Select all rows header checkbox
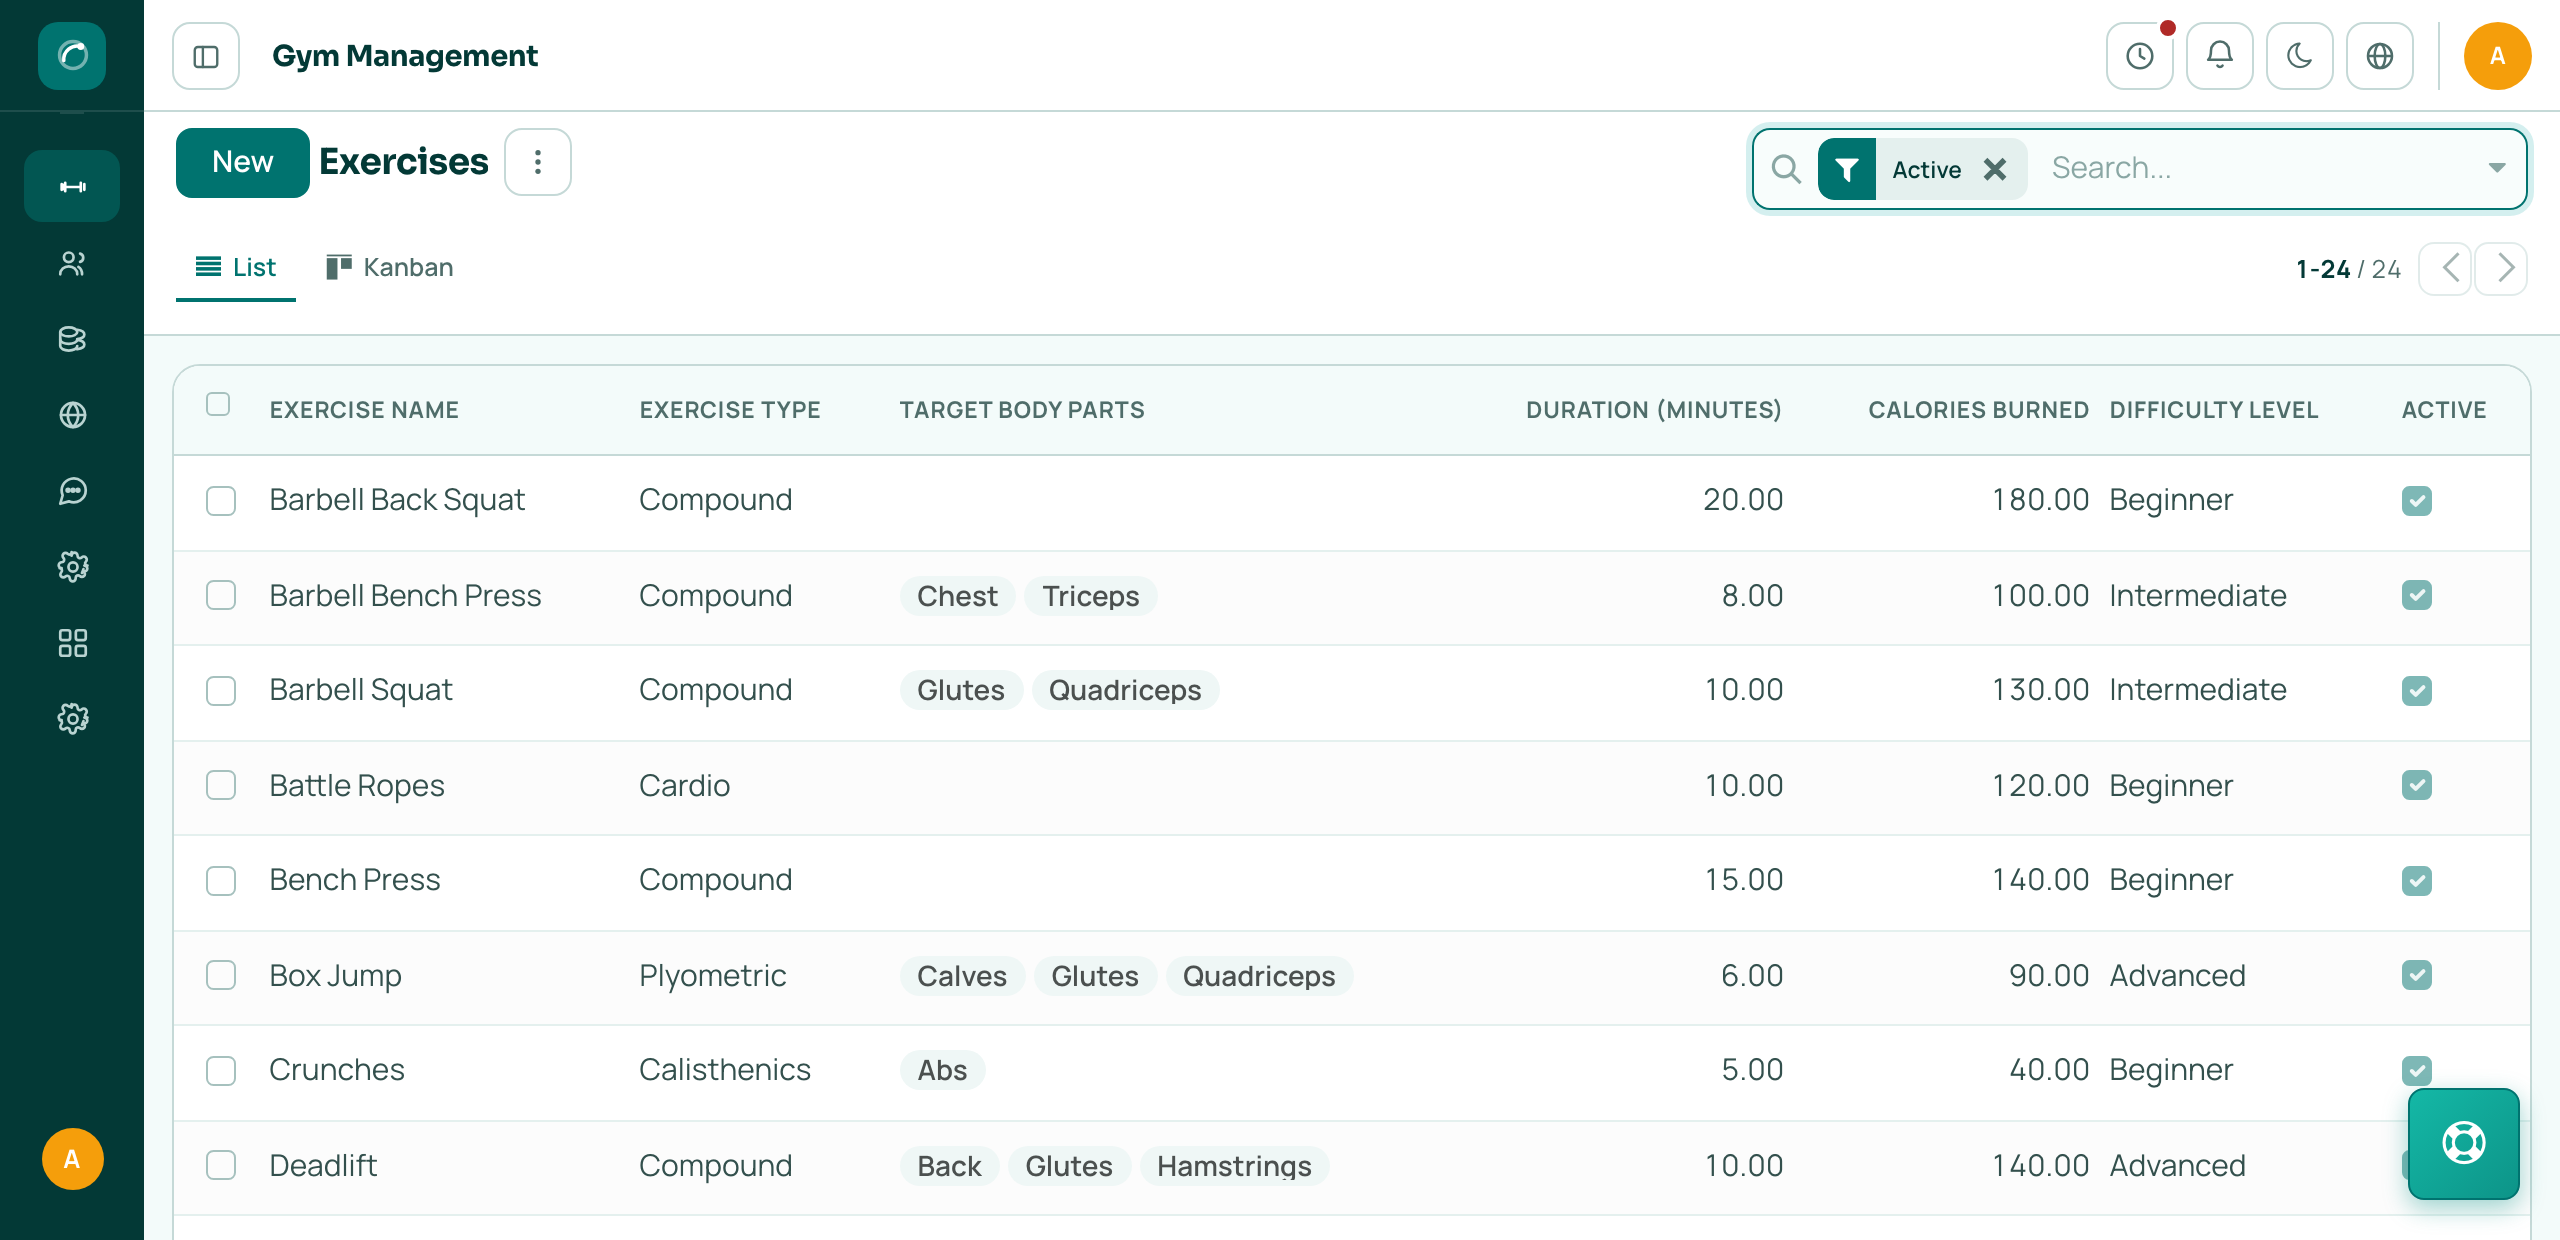This screenshot has height=1240, width=2560. click(x=218, y=404)
